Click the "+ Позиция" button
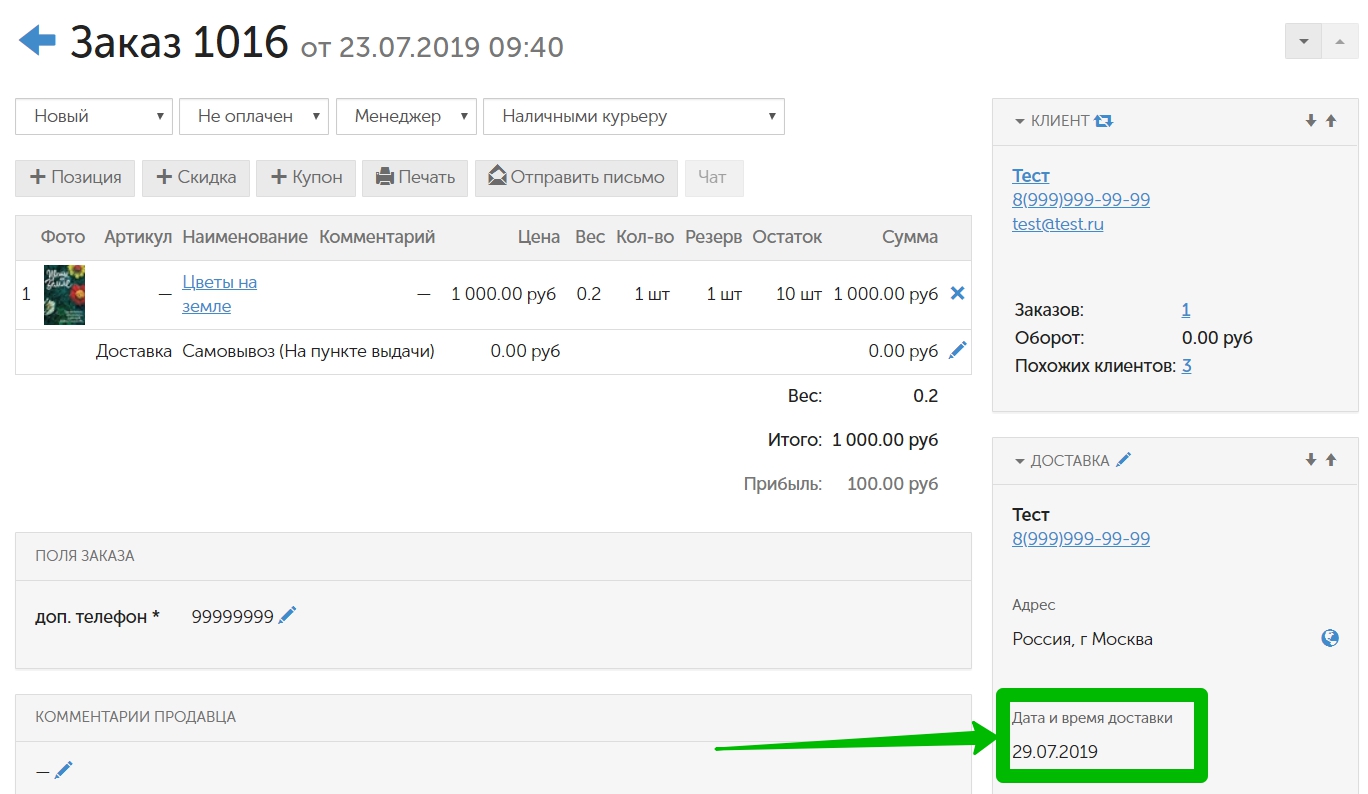Viewport: 1368px width, 794px height. 76,178
